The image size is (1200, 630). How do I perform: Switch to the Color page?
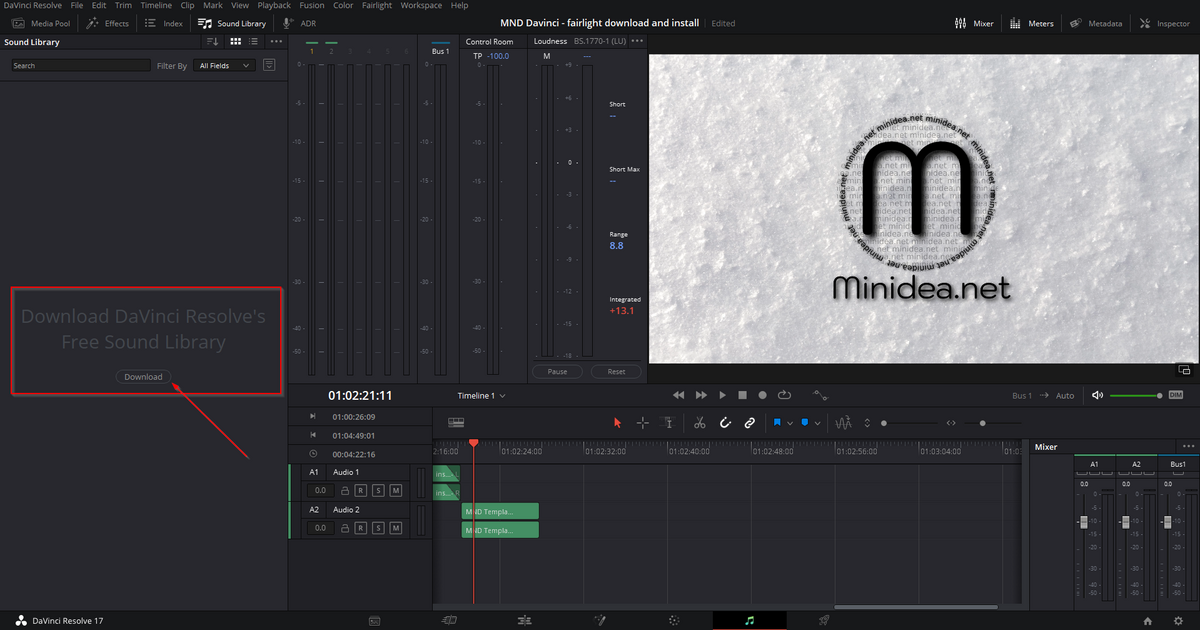pos(674,621)
